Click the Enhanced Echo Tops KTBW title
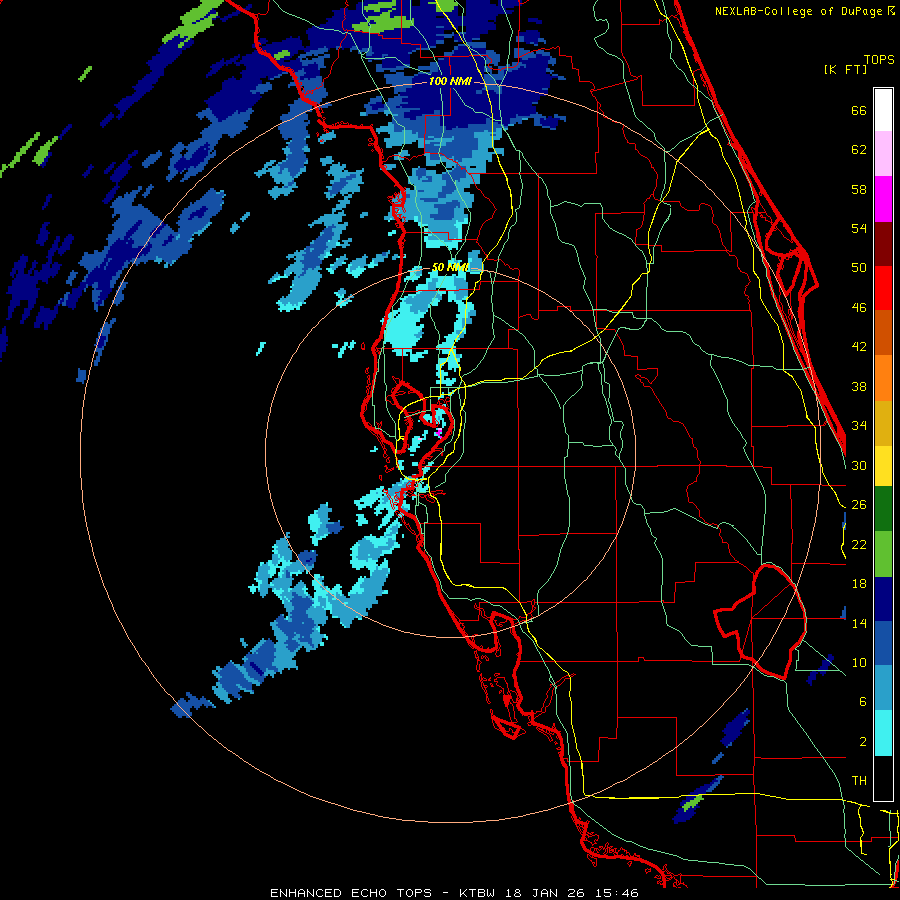The width and height of the screenshot is (900, 900). click(x=454, y=893)
